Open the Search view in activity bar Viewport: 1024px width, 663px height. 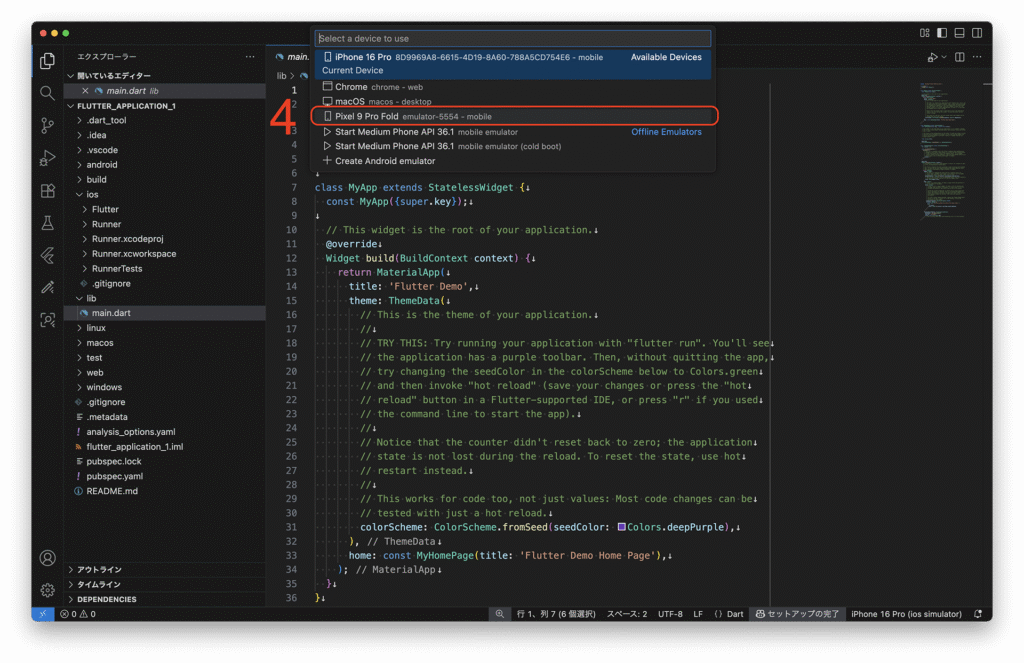click(x=47, y=93)
